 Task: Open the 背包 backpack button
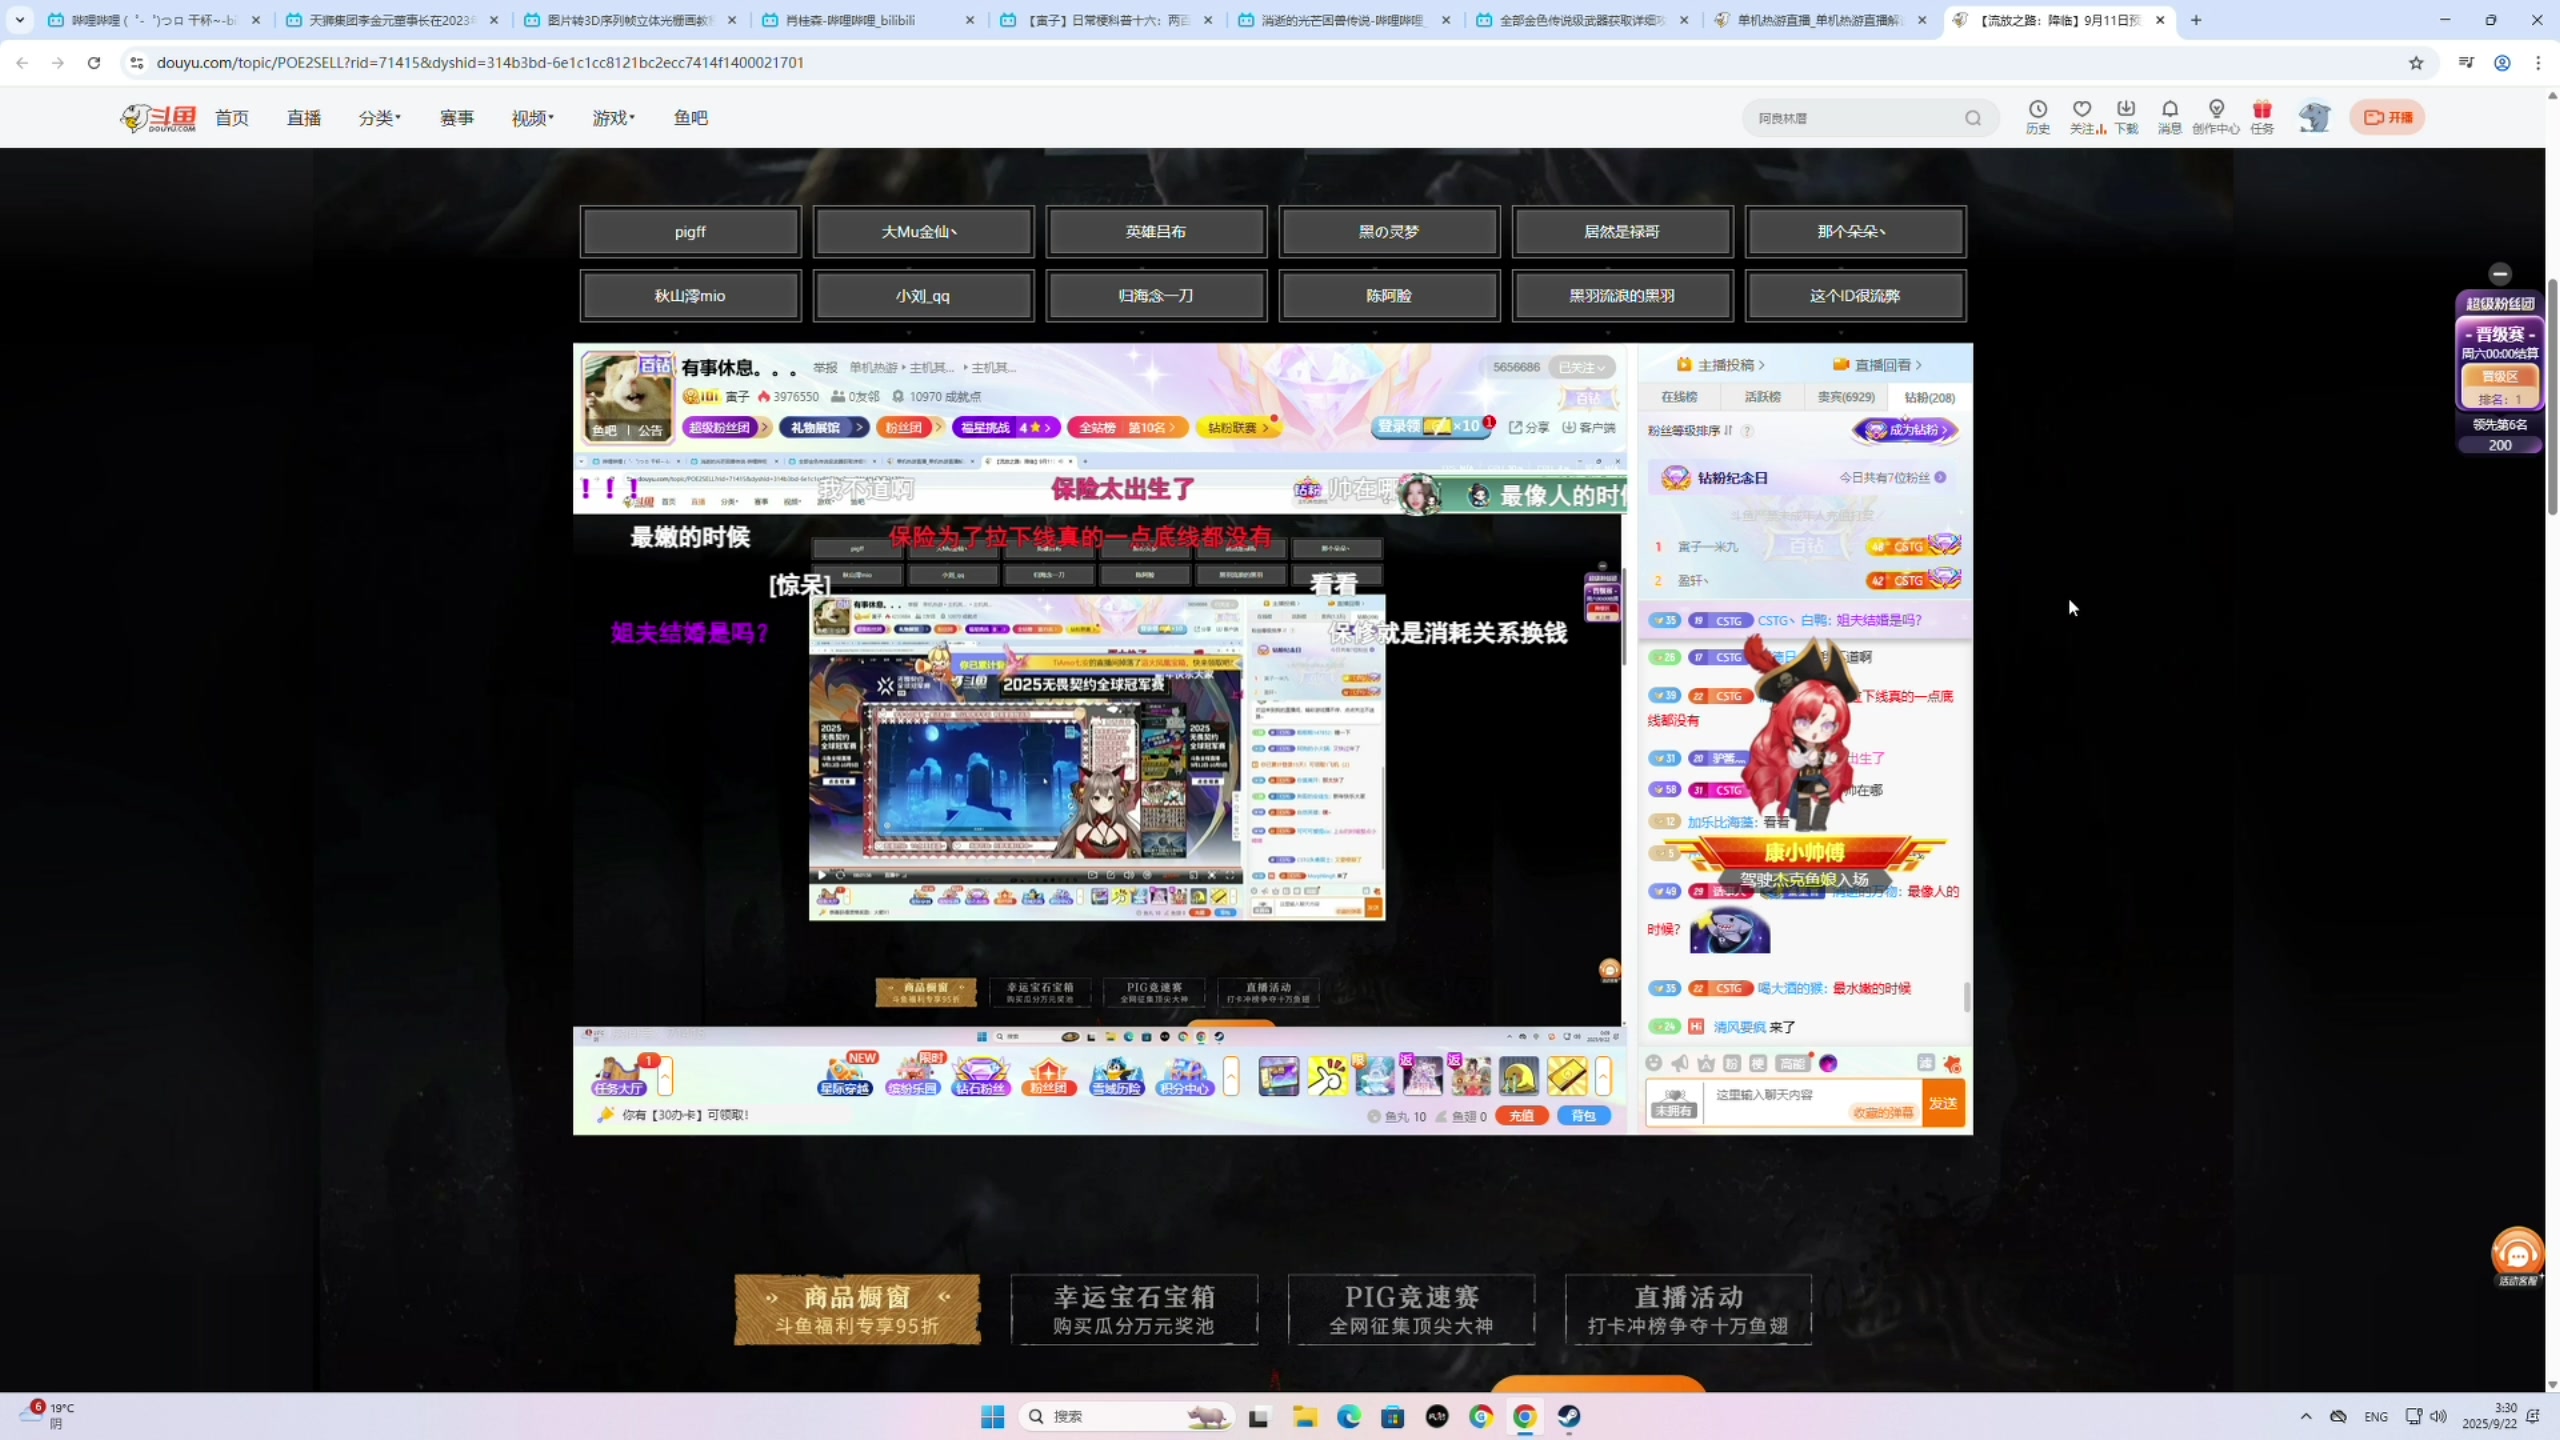(x=1584, y=1116)
